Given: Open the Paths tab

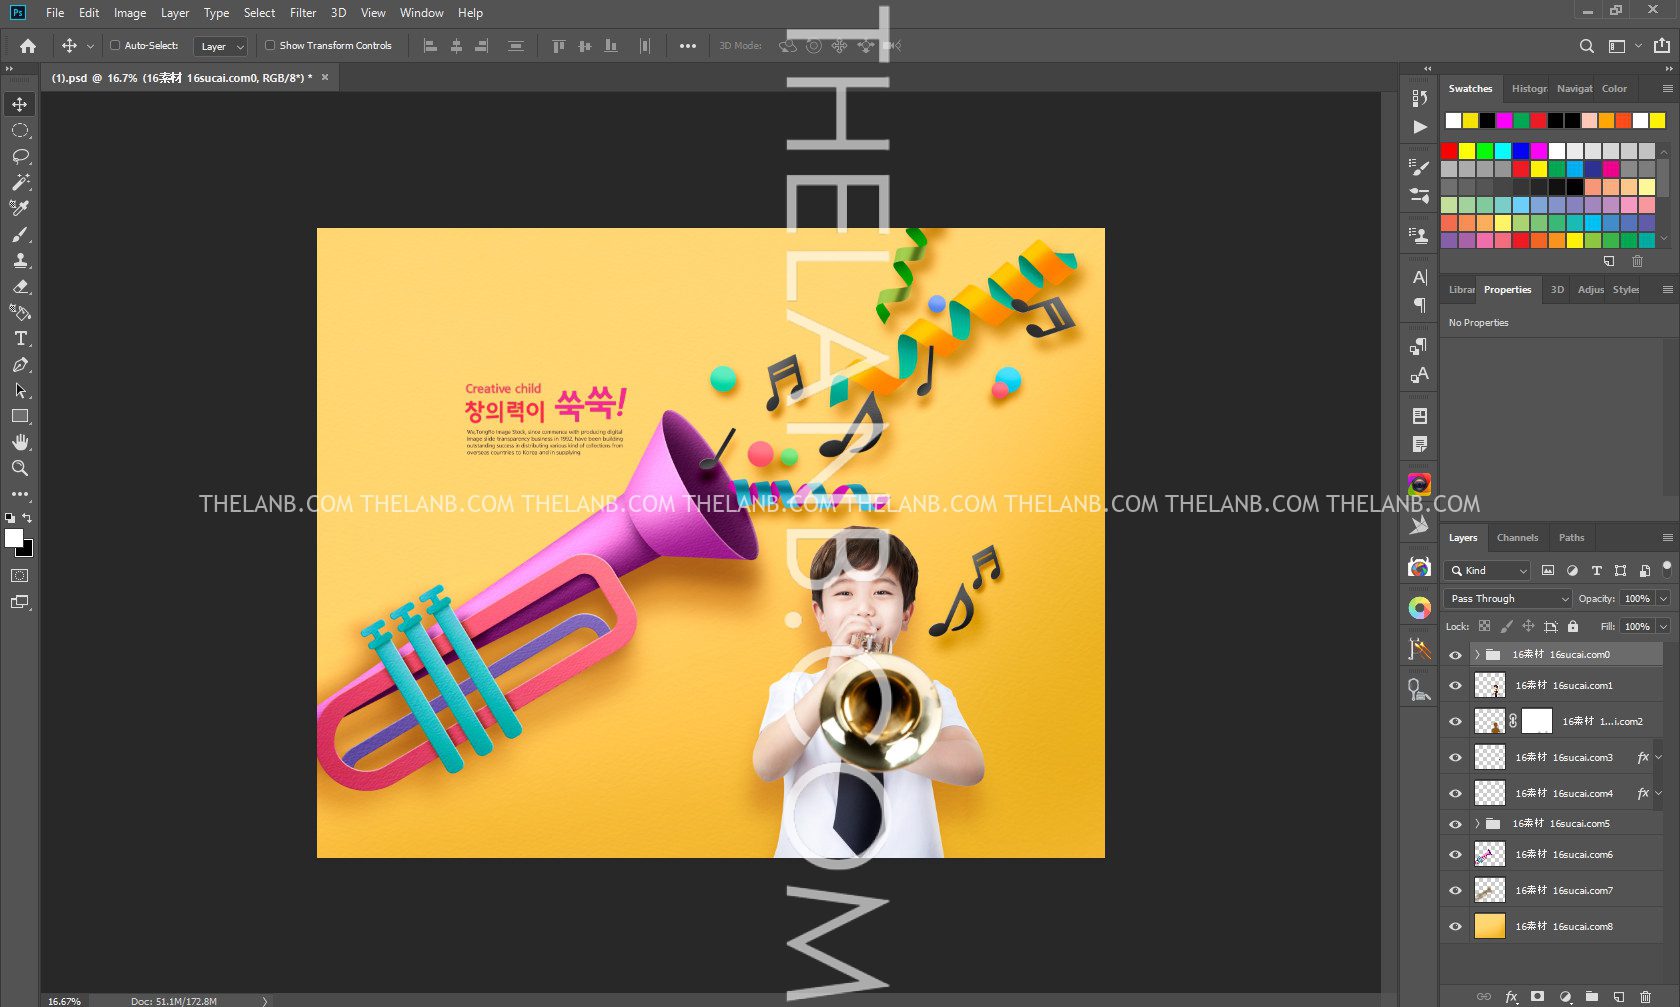Looking at the screenshot, I should pos(1571,538).
